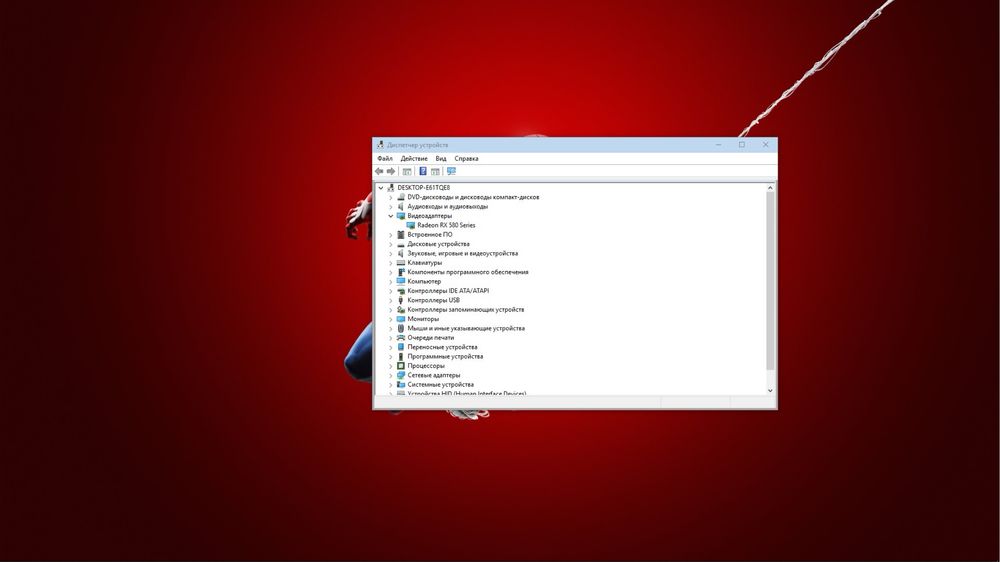The width and height of the screenshot is (1000, 562).
Task: Click the display icon beside Видеоадаптеры
Action: pos(401,216)
